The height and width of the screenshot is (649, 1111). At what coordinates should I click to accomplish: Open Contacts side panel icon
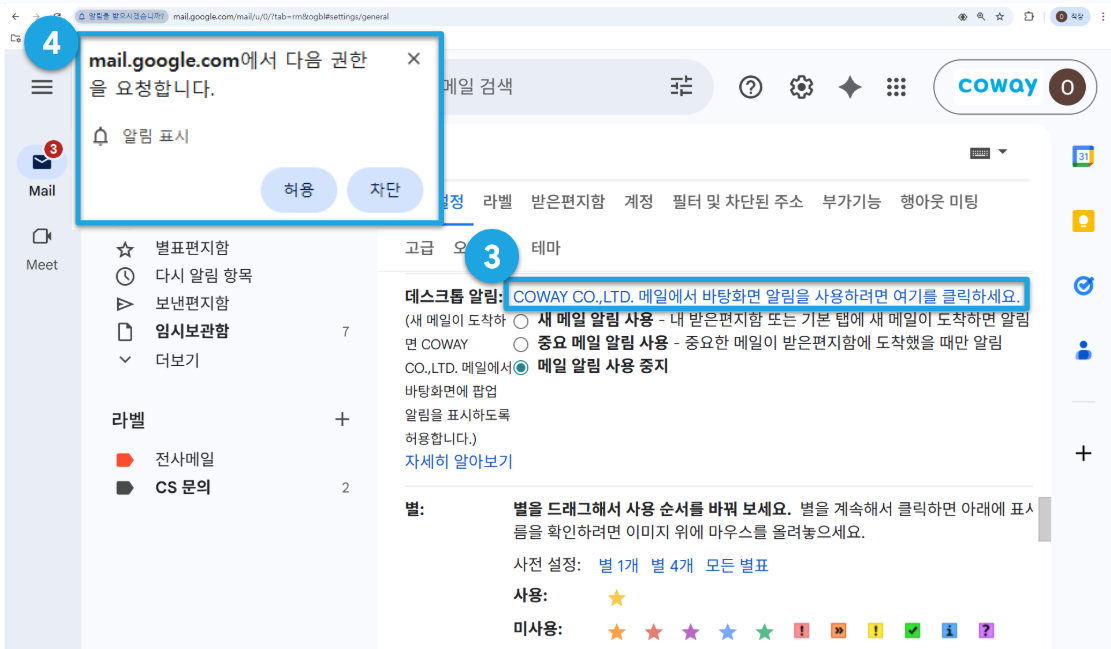[1083, 349]
